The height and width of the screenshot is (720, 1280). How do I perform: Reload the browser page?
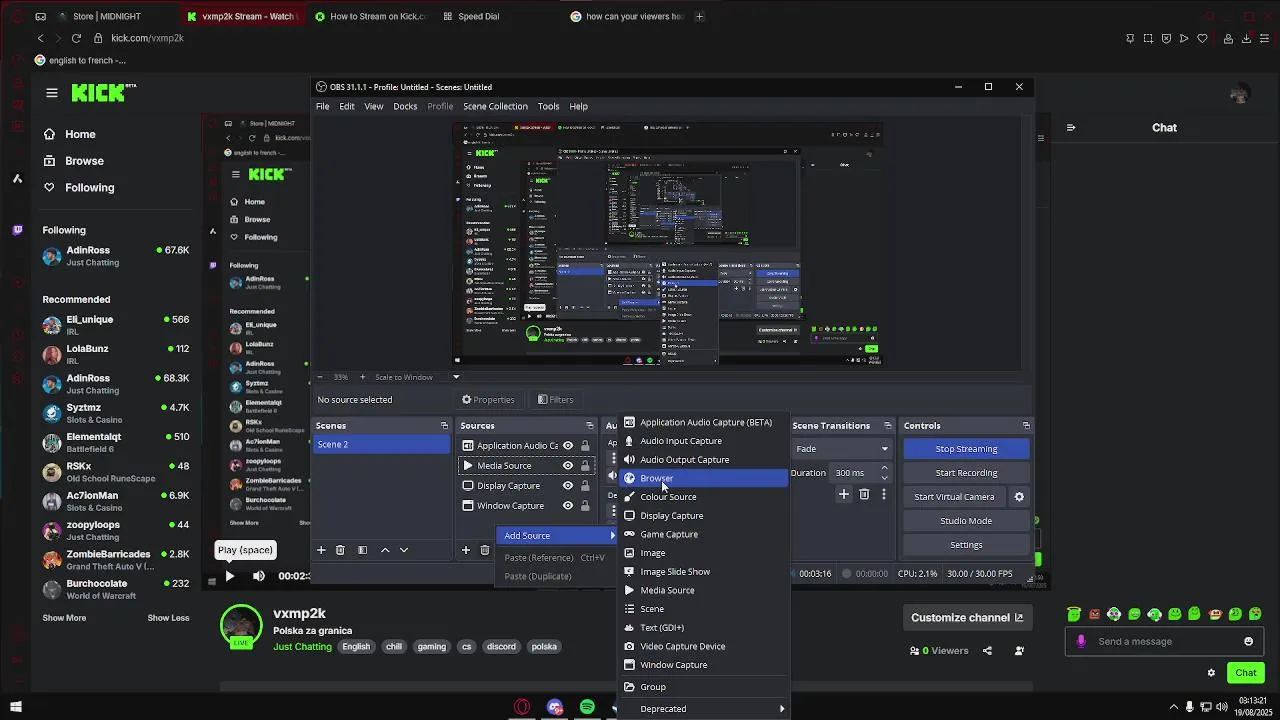pos(76,38)
